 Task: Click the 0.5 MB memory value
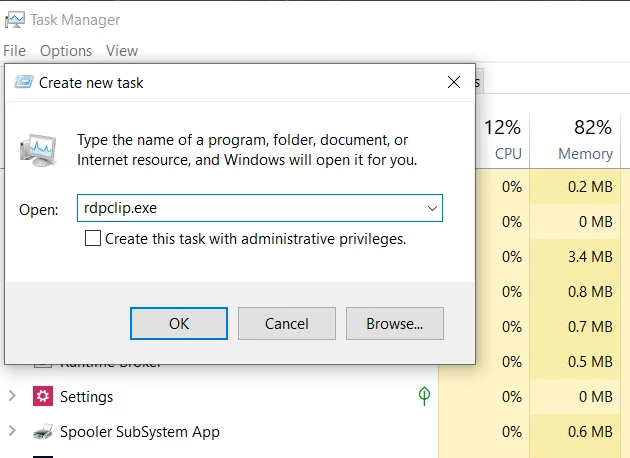590,362
